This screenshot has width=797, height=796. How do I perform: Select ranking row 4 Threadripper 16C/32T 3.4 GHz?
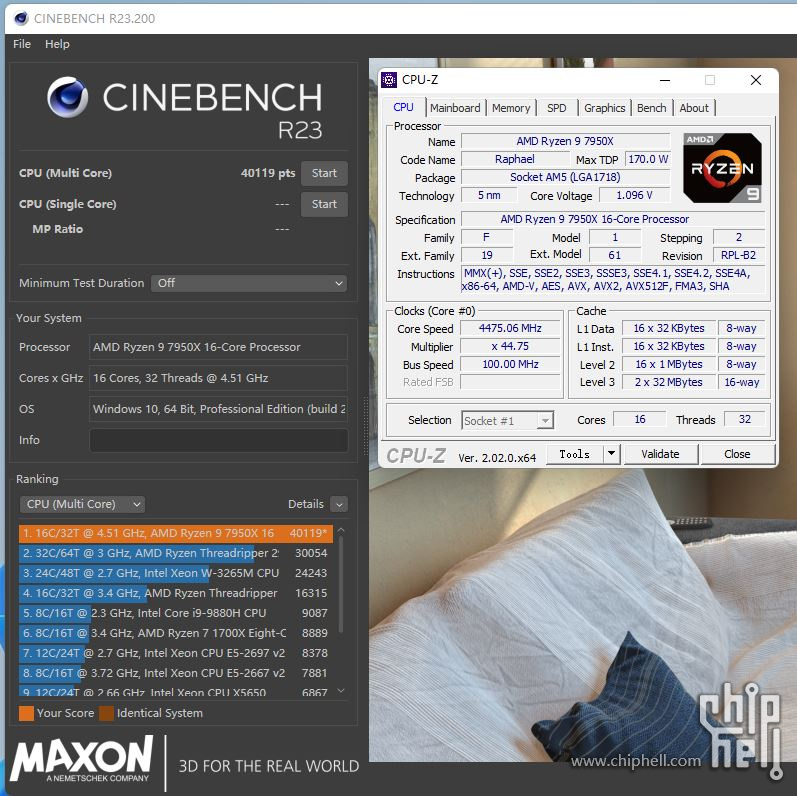[x=176, y=593]
